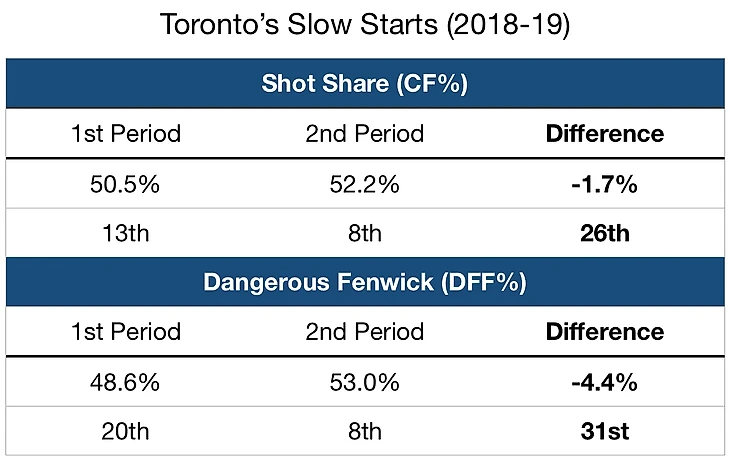730x462 pixels.
Task: Click the -4.4% difference cell
Action: [x=604, y=382]
